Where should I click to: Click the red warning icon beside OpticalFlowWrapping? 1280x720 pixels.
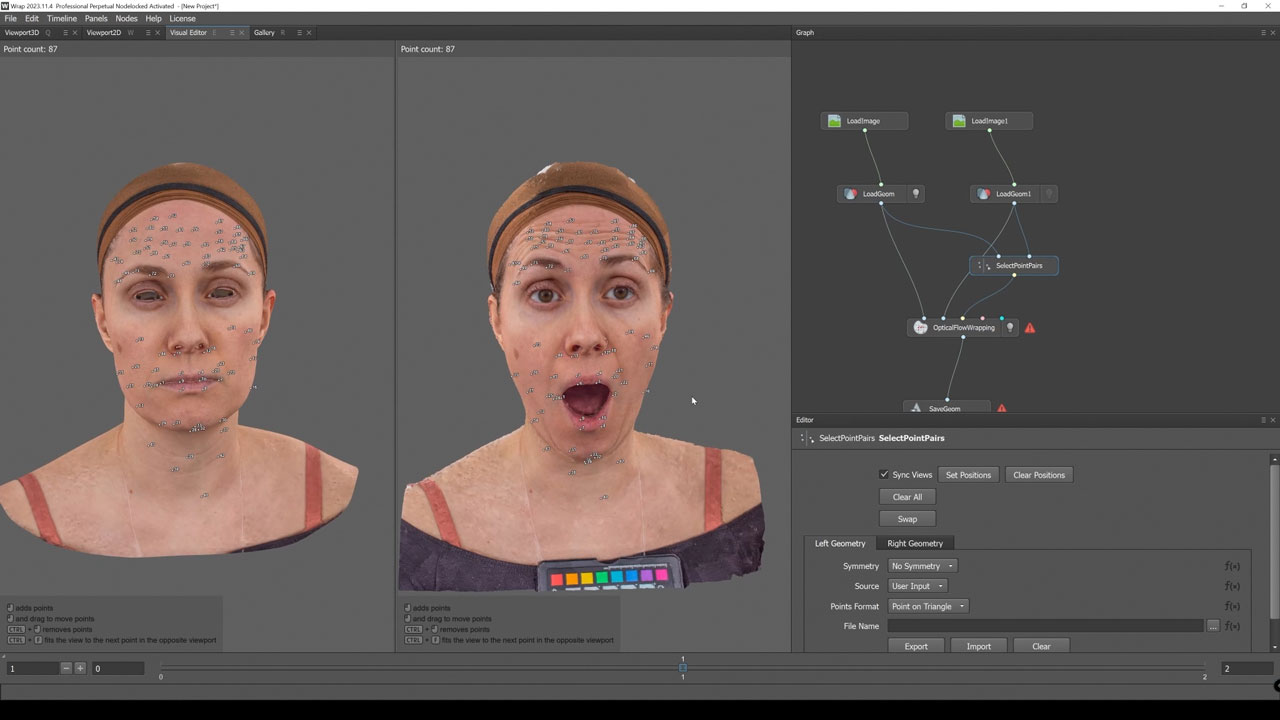tap(1030, 328)
